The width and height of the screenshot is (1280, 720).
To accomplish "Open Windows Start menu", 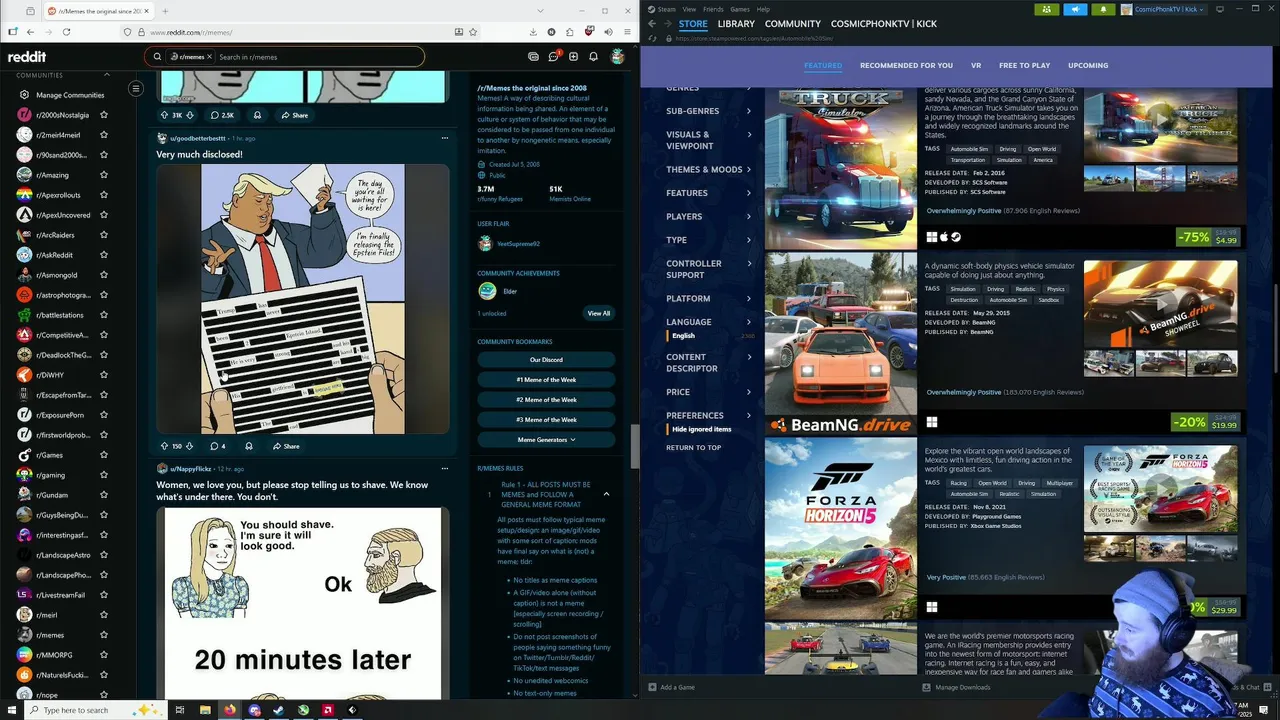I will [11, 710].
